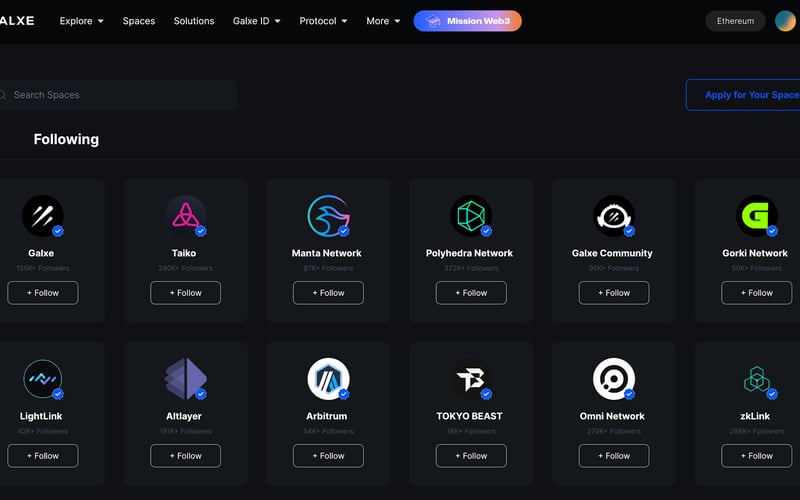
Task: Click the zkLink name text
Action: [755, 416]
